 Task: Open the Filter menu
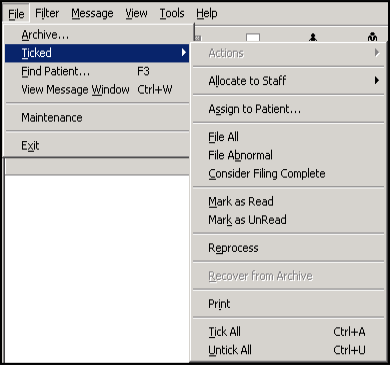(x=47, y=13)
